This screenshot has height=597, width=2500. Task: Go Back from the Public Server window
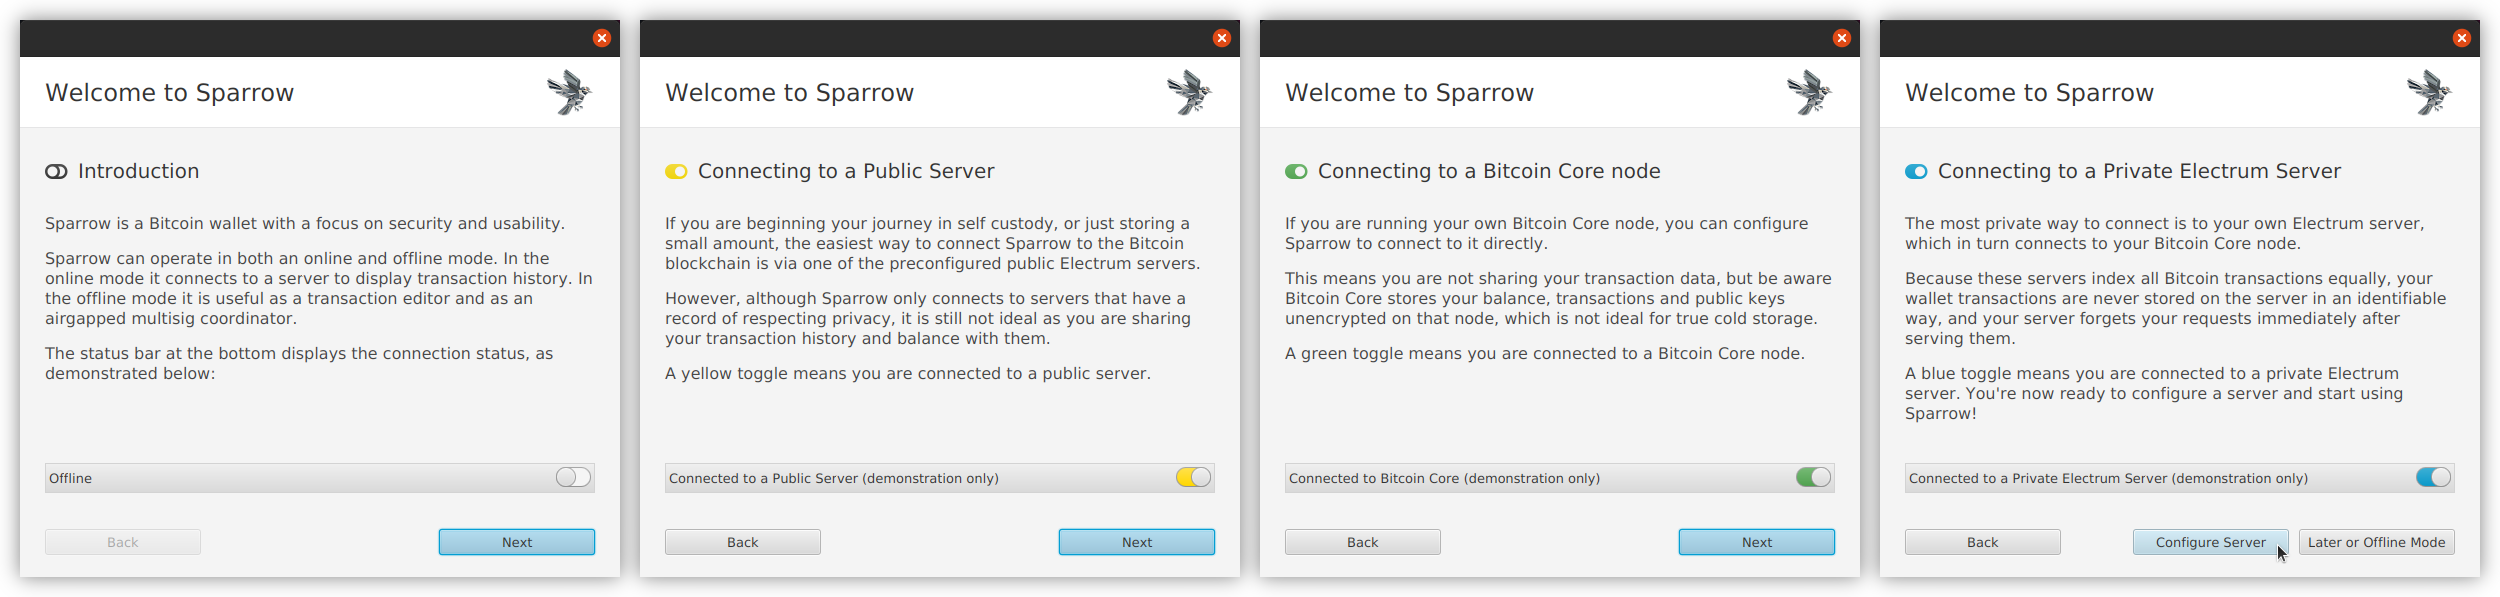point(743,542)
